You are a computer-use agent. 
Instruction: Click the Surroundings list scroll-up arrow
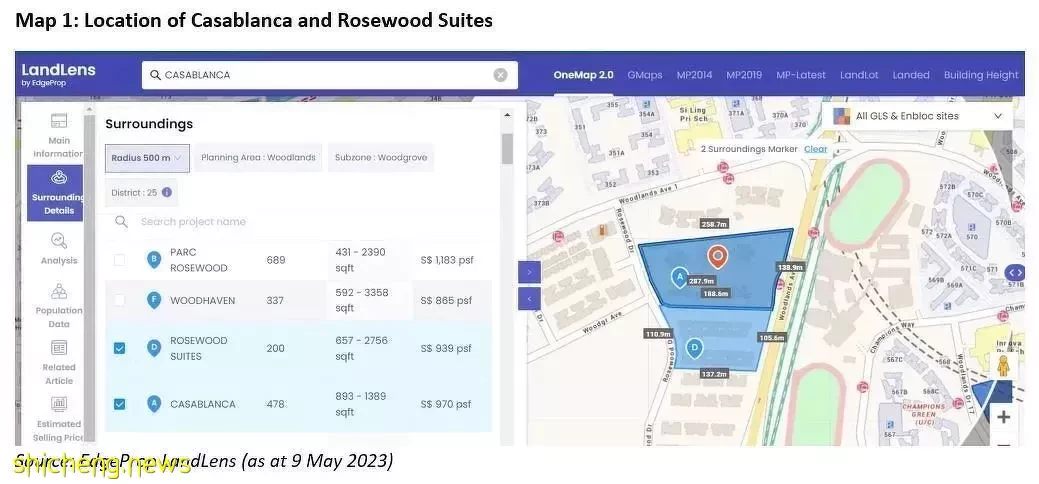(507, 115)
